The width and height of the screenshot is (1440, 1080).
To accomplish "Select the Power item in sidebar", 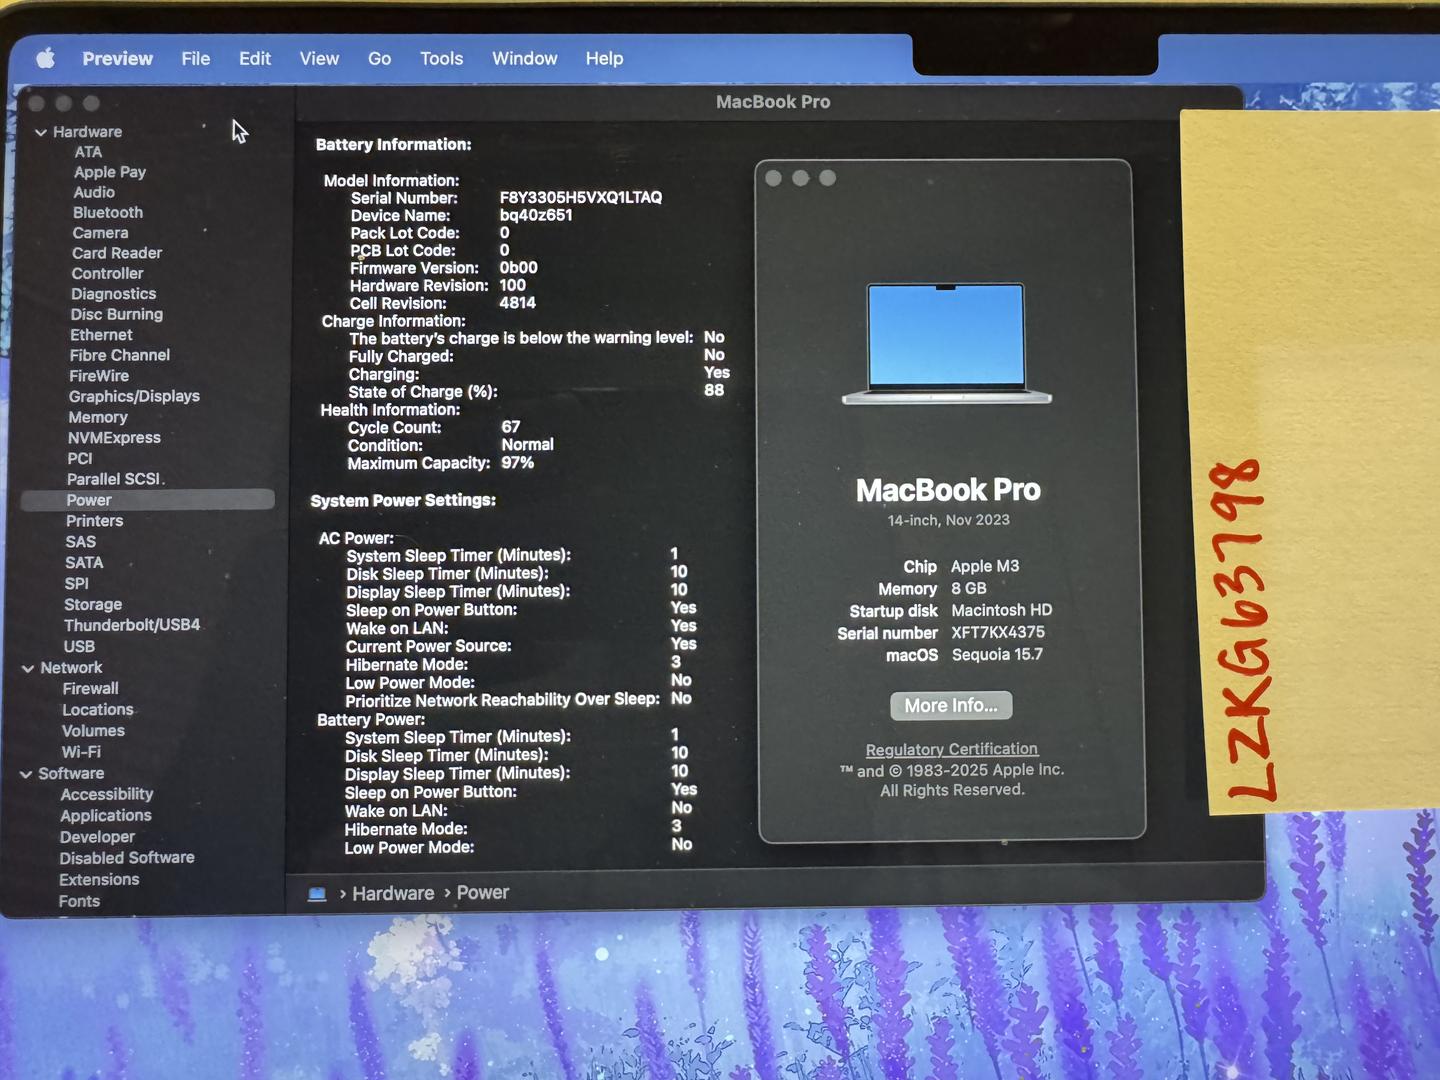I will (x=89, y=500).
